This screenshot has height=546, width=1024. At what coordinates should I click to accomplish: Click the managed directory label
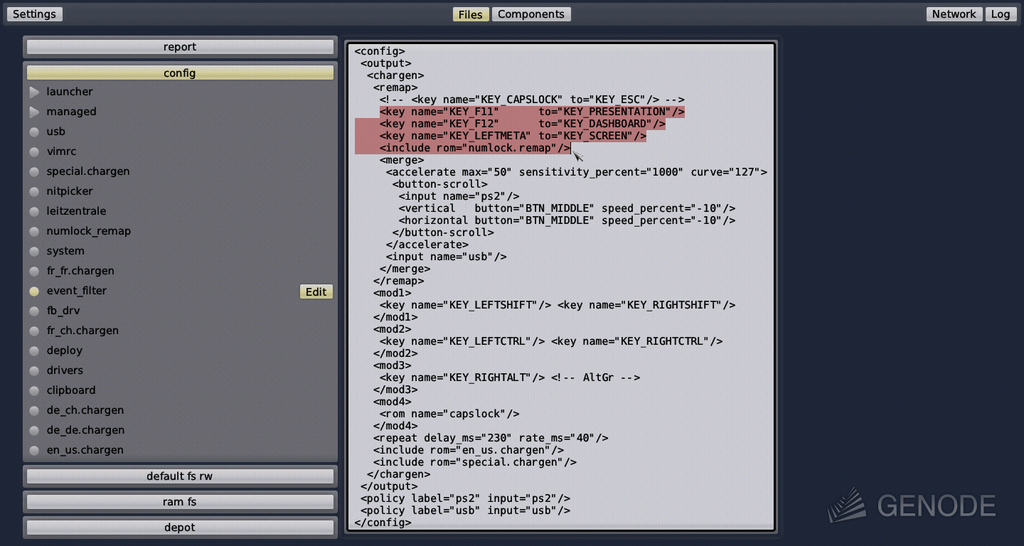[71, 112]
